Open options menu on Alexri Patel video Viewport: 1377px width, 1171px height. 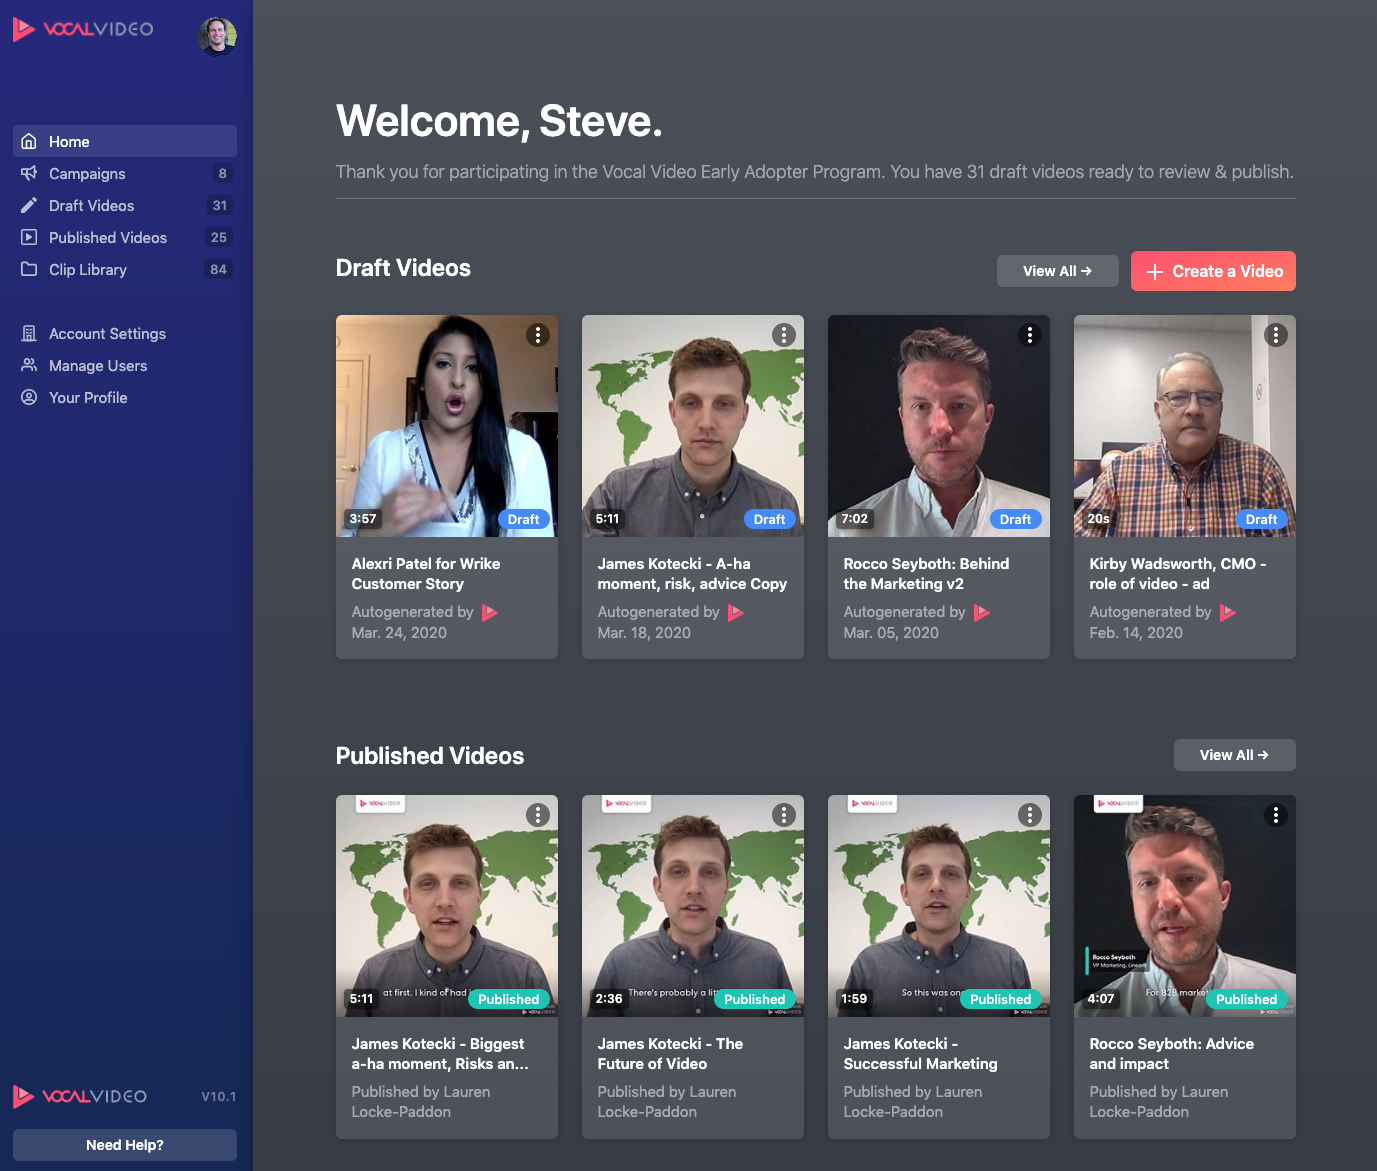tap(538, 335)
